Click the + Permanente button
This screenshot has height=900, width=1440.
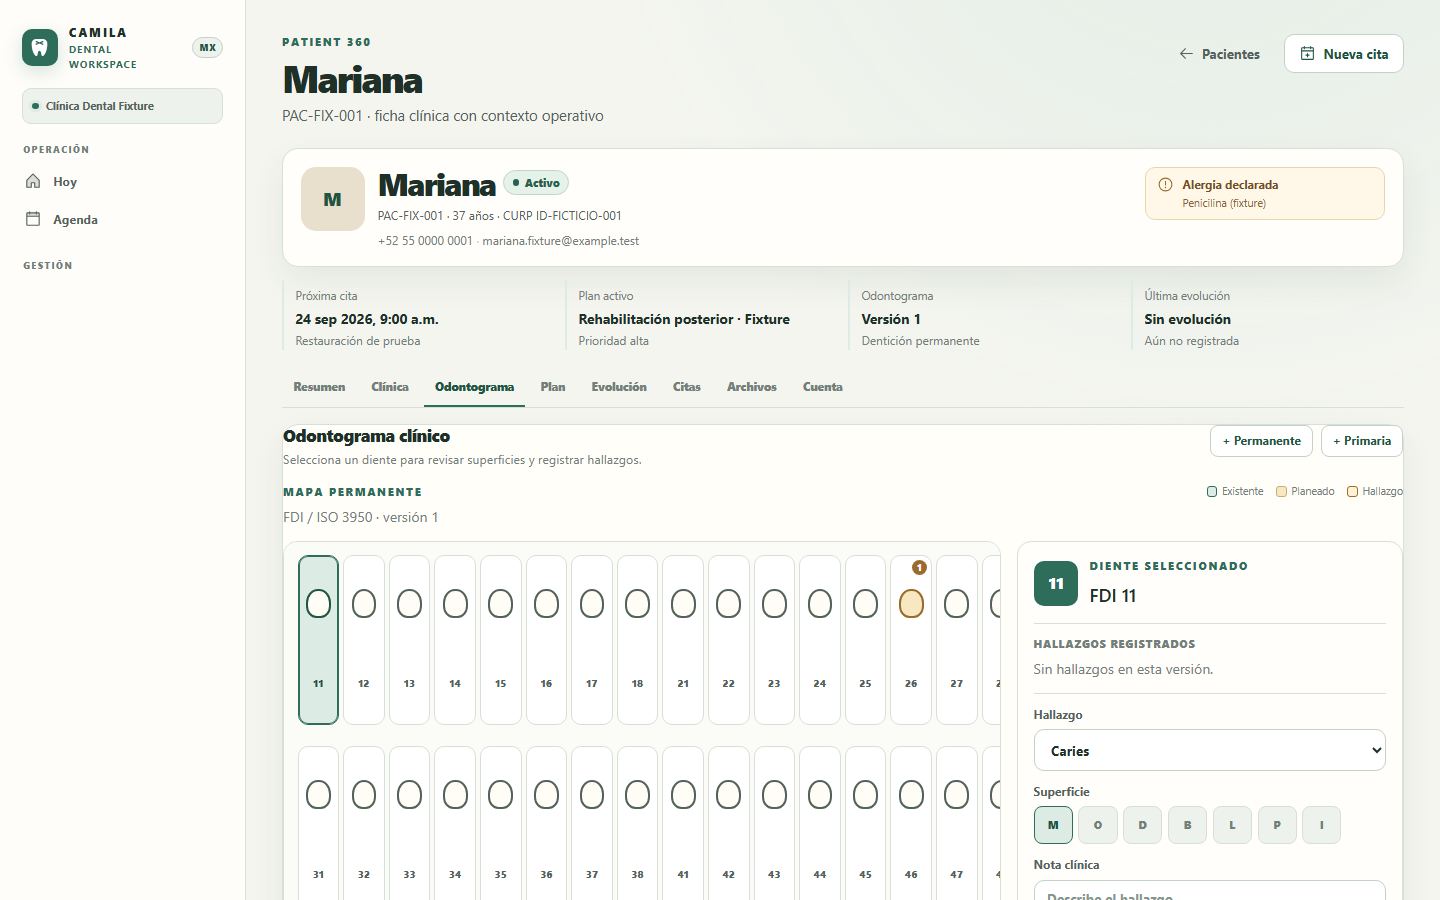coord(1261,441)
